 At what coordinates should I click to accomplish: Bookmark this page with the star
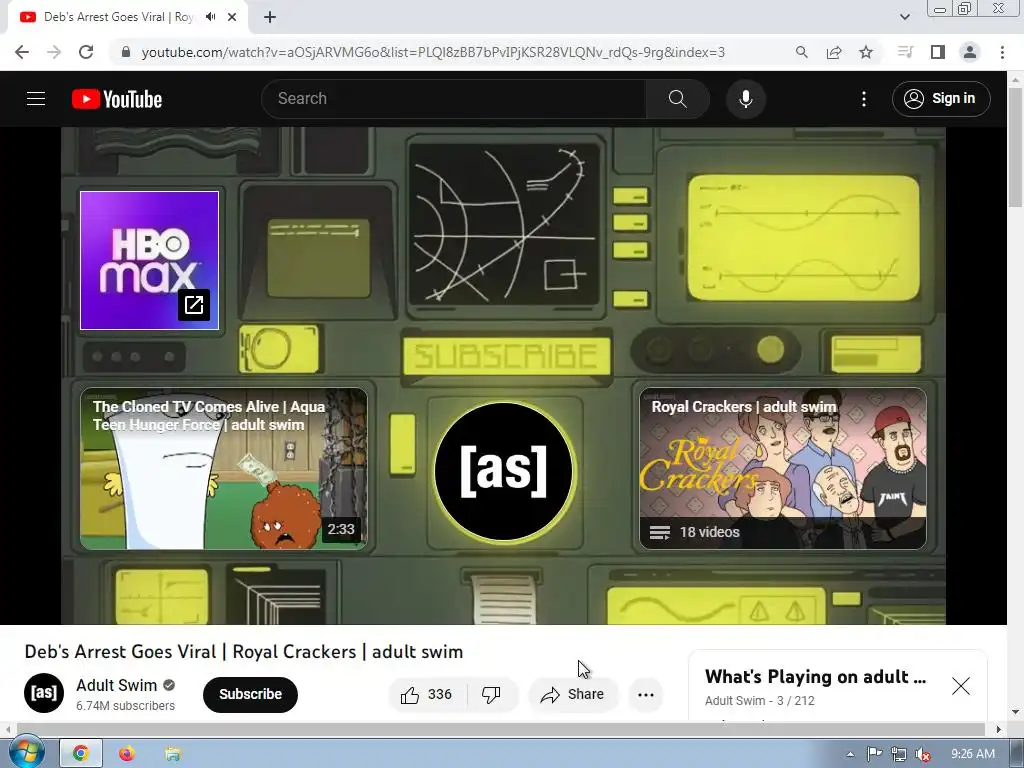(x=865, y=52)
